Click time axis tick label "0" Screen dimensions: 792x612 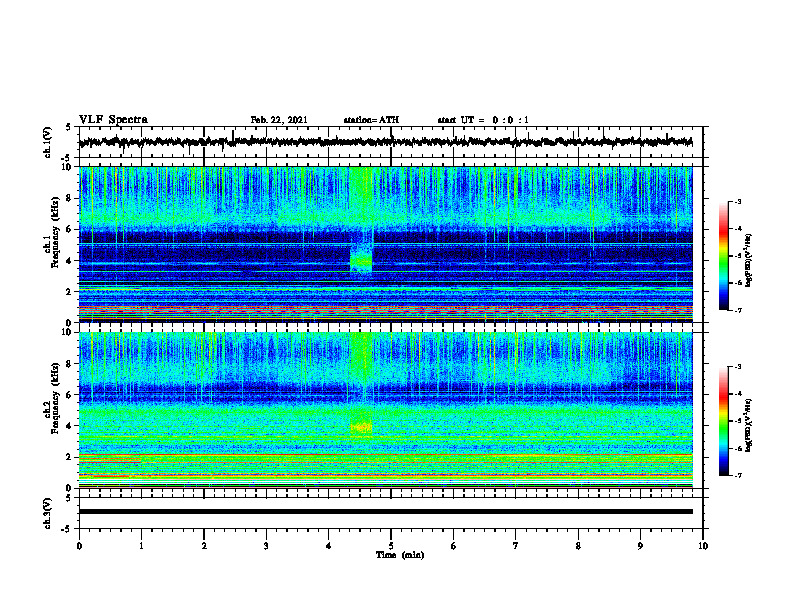(79, 546)
